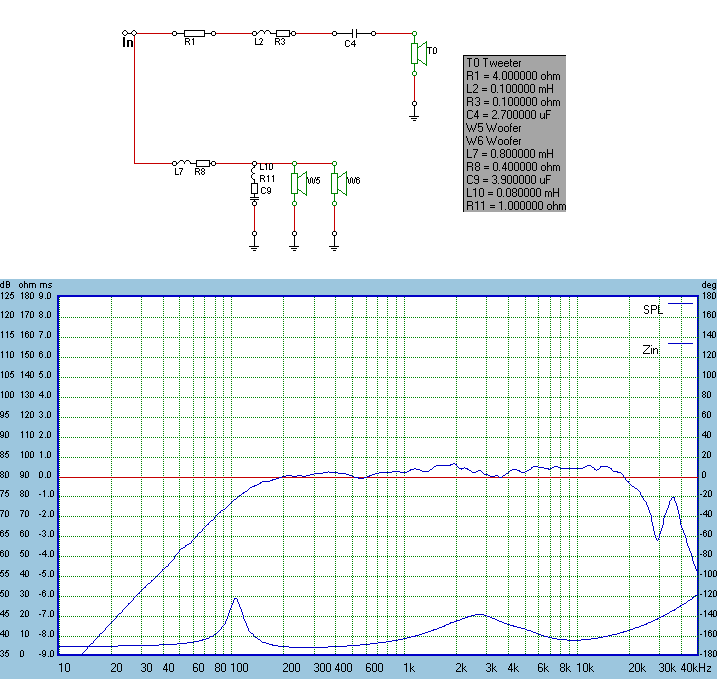Click 'R11 = 1.000000 ohm' list entry
The width and height of the screenshot is (717, 679).
(x=515, y=206)
